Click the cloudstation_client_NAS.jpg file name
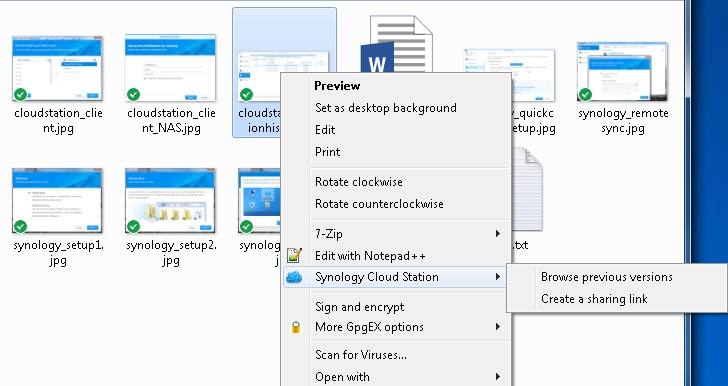The width and height of the screenshot is (728, 386). 171,120
